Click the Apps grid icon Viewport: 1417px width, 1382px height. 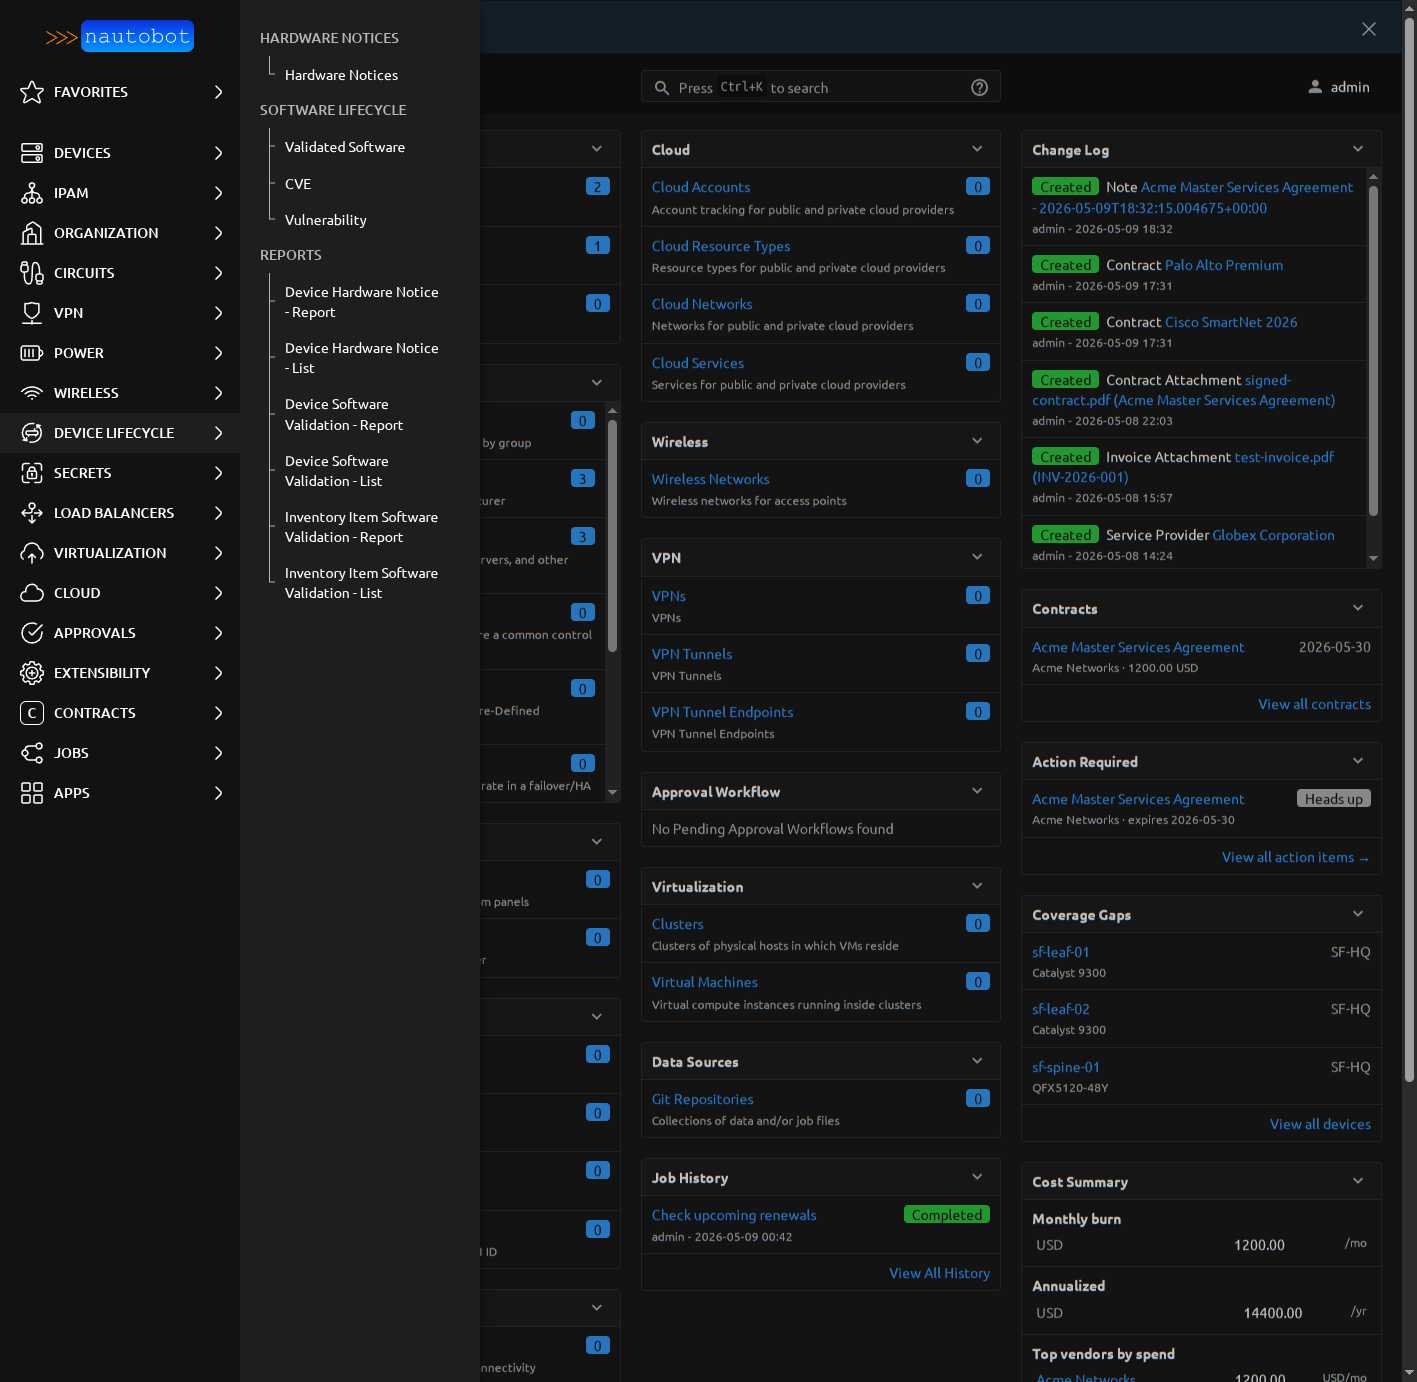(32, 793)
